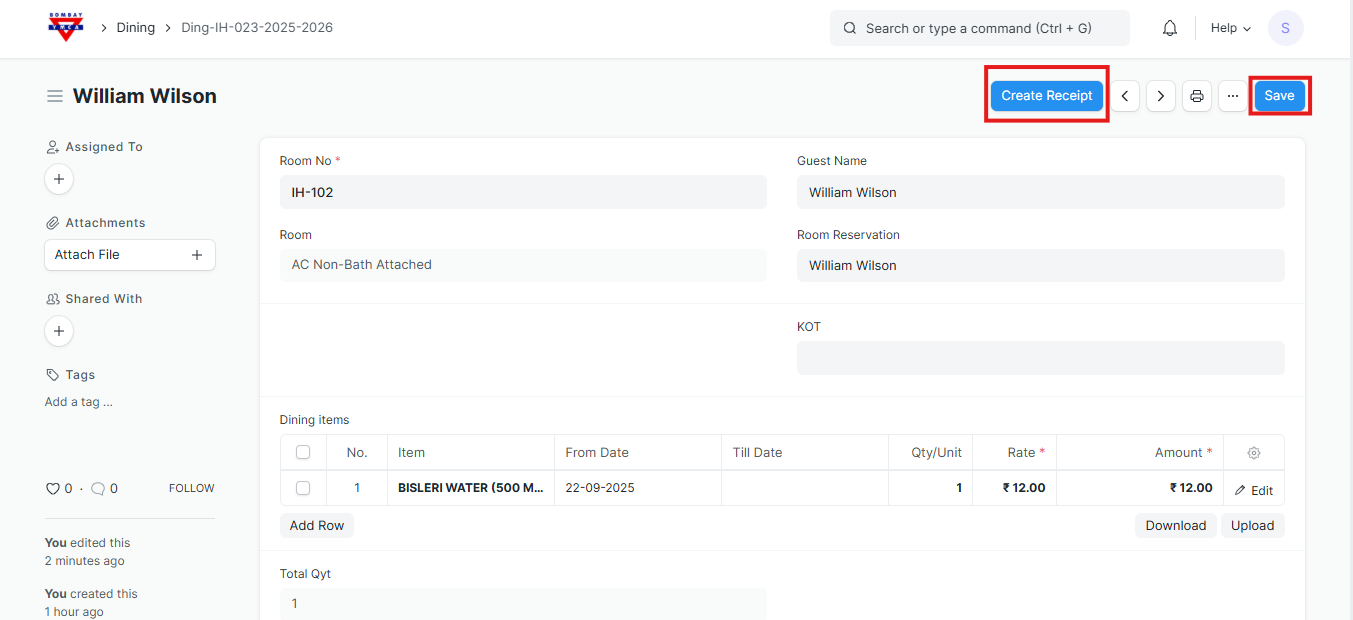The image size is (1353, 620).
Task: Click the Bombay YMCA logo
Action: pos(66,27)
